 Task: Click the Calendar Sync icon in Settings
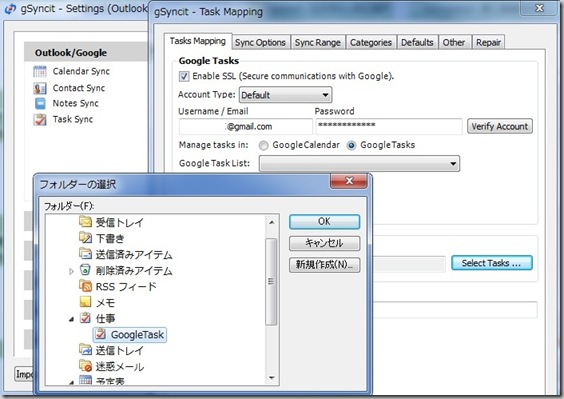[x=40, y=72]
